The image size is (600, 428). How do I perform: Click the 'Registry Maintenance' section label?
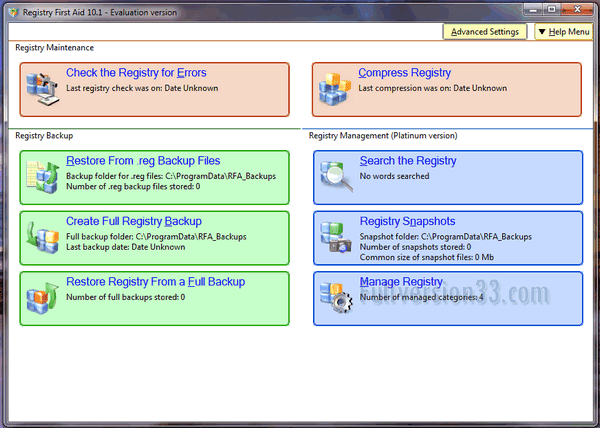pyautogui.click(x=54, y=48)
